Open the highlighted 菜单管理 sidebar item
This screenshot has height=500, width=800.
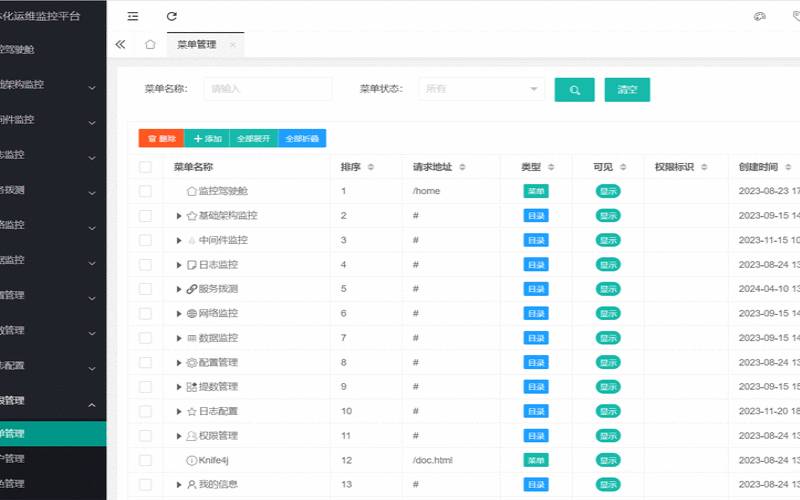[x=53, y=434]
